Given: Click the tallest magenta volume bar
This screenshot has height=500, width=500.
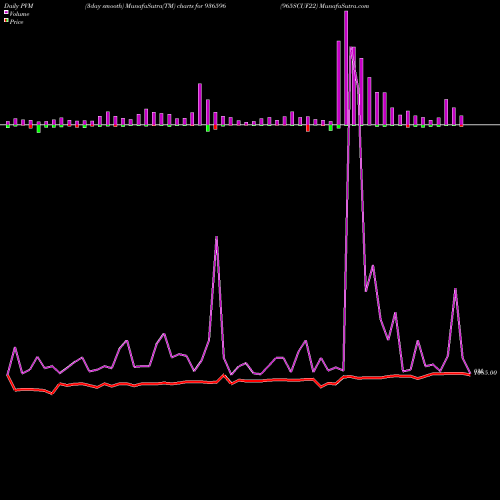Looking at the screenshot, I should pyautogui.click(x=346, y=68).
